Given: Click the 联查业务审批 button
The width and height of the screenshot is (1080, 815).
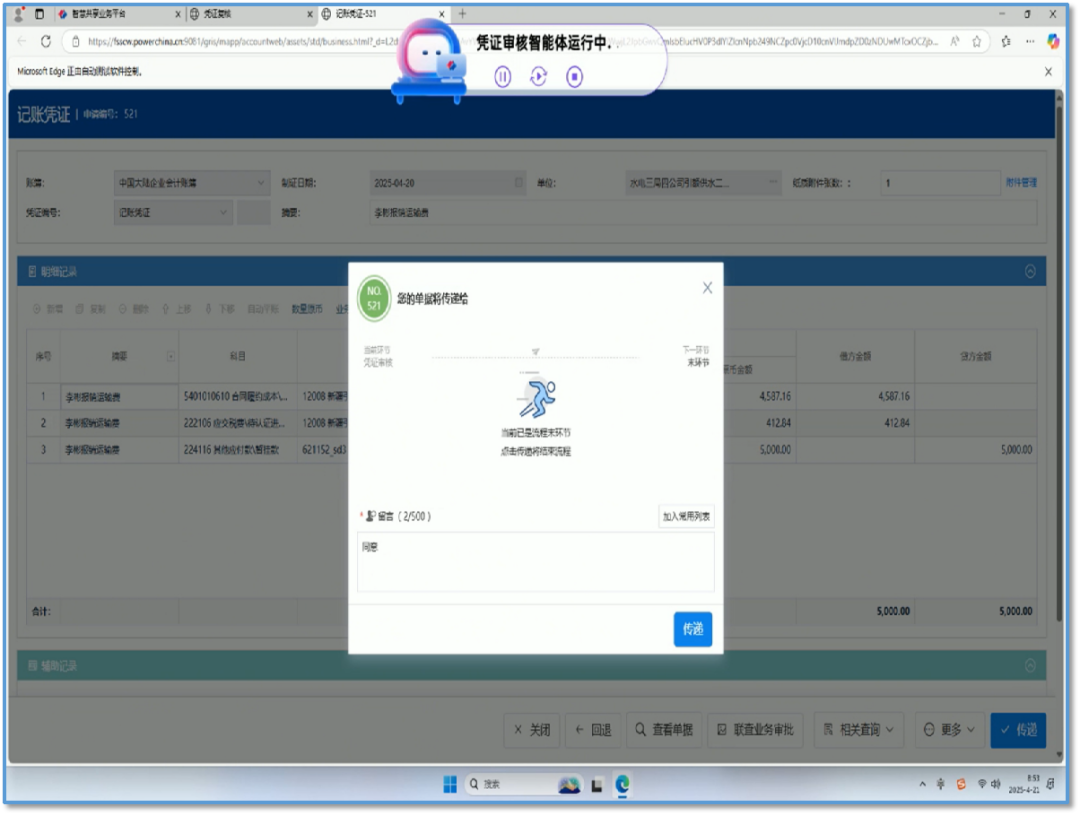Looking at the screenshot, I should click(x=756, y=730).
